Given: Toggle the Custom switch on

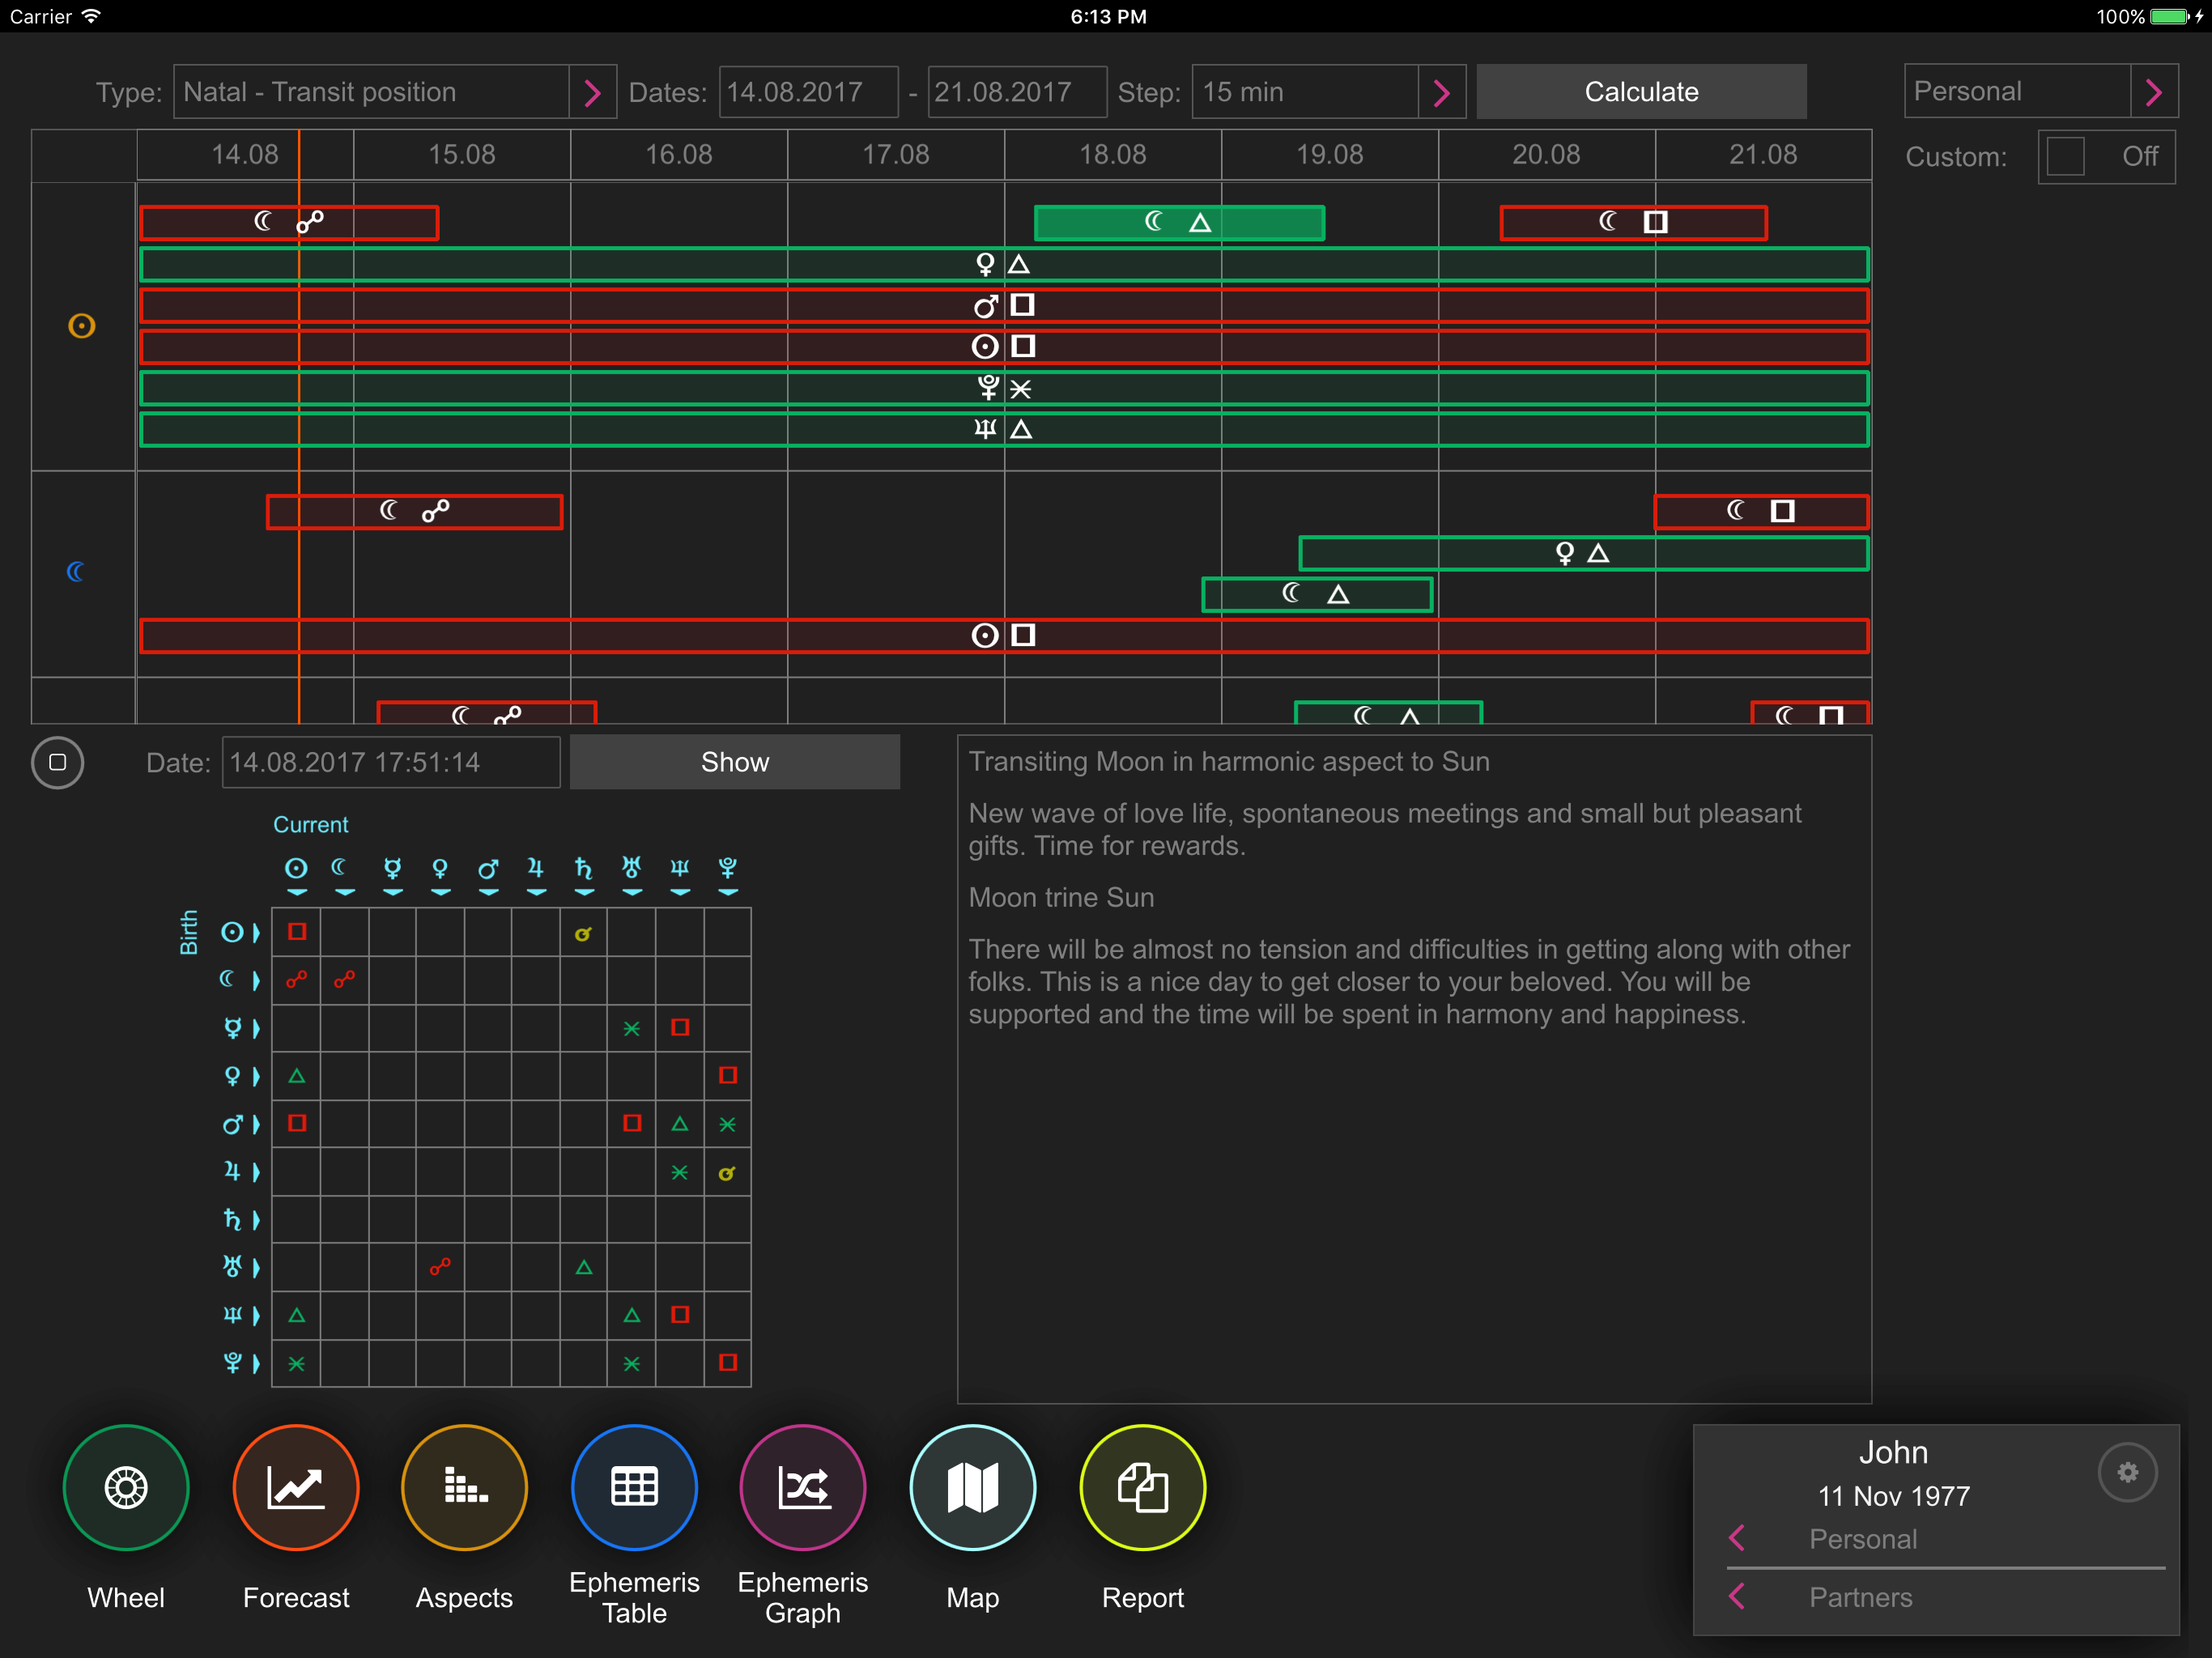Looking at the screenshot, I should (x=2106, y=156).
